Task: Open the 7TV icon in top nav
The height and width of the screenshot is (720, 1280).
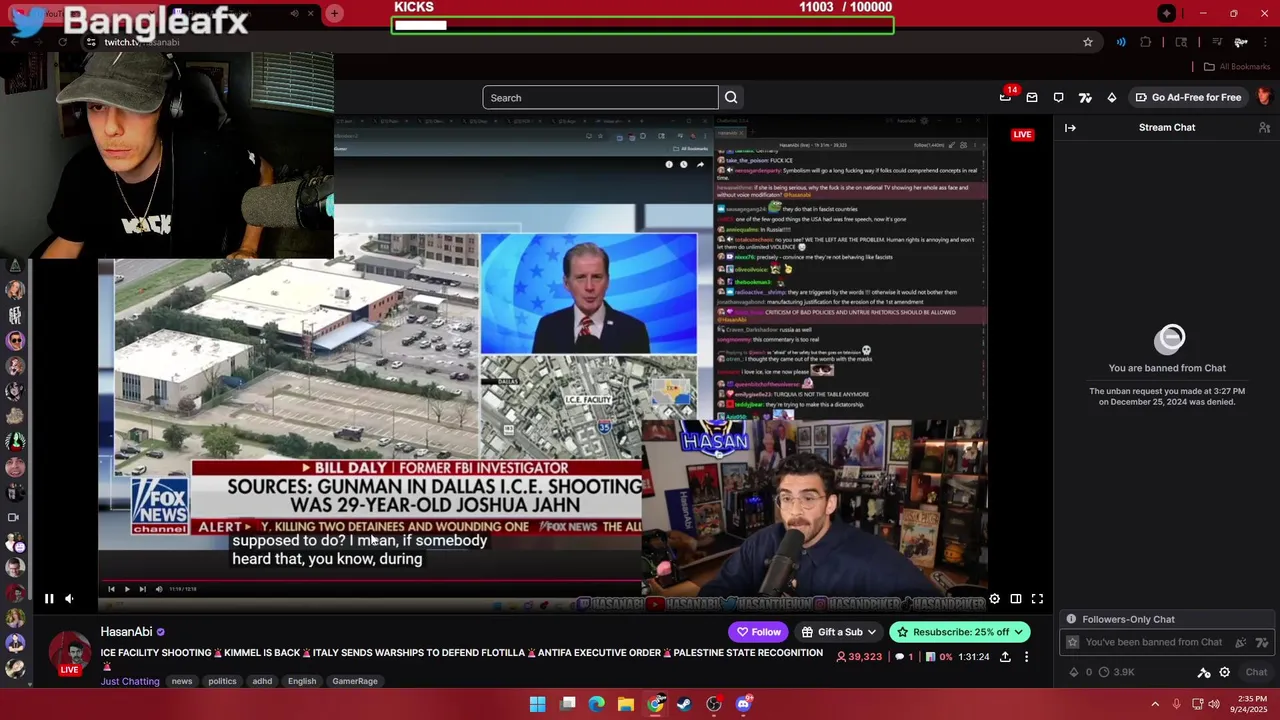Action: coord(1085,97)
